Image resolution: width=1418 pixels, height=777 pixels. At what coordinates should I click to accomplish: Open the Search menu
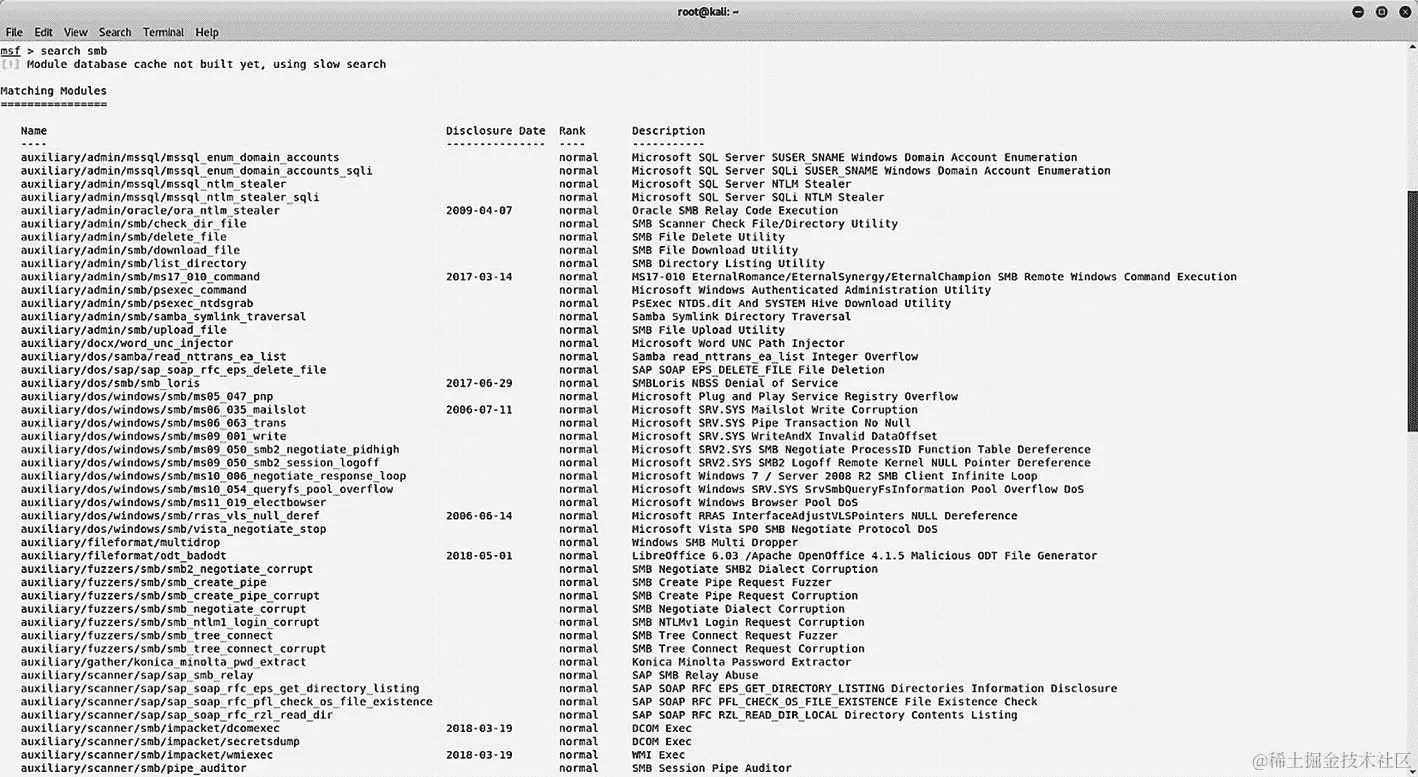click(x=115, y=32)
